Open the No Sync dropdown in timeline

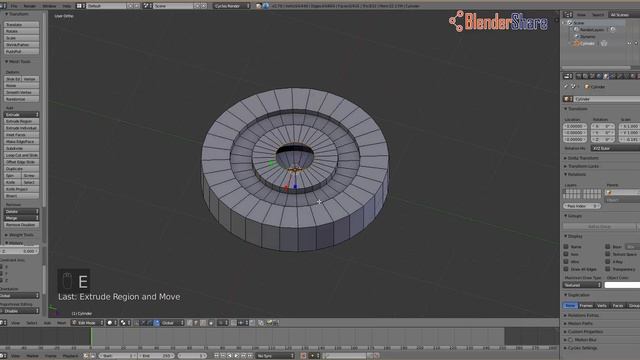pyautogui.click(x=275, y=356)
